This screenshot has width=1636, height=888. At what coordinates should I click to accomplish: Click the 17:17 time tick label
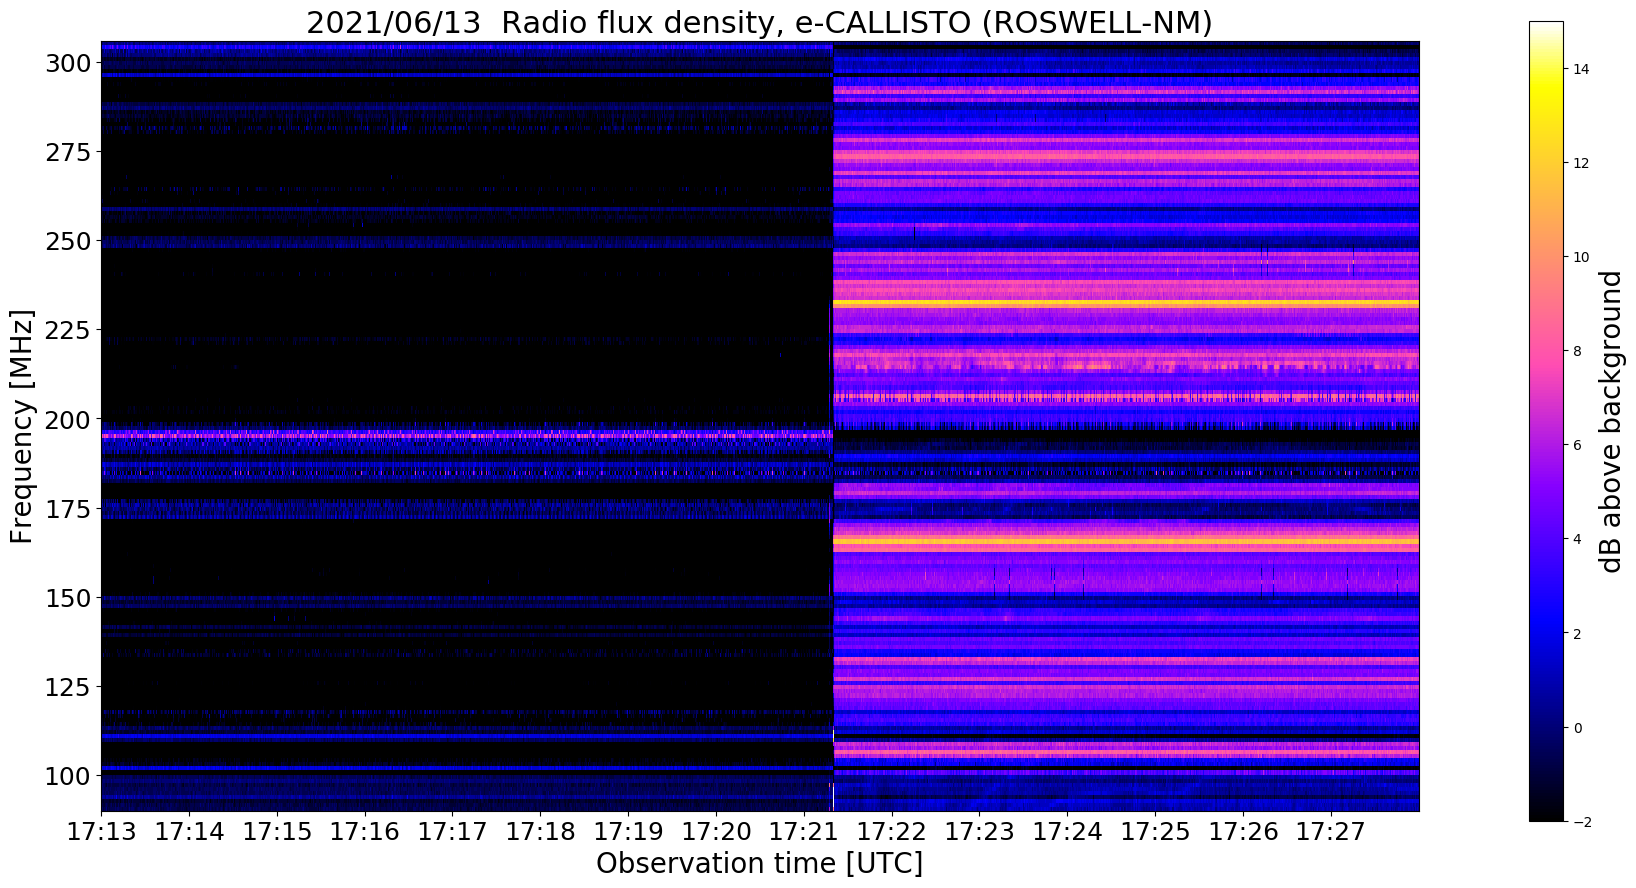coord(452,831)
